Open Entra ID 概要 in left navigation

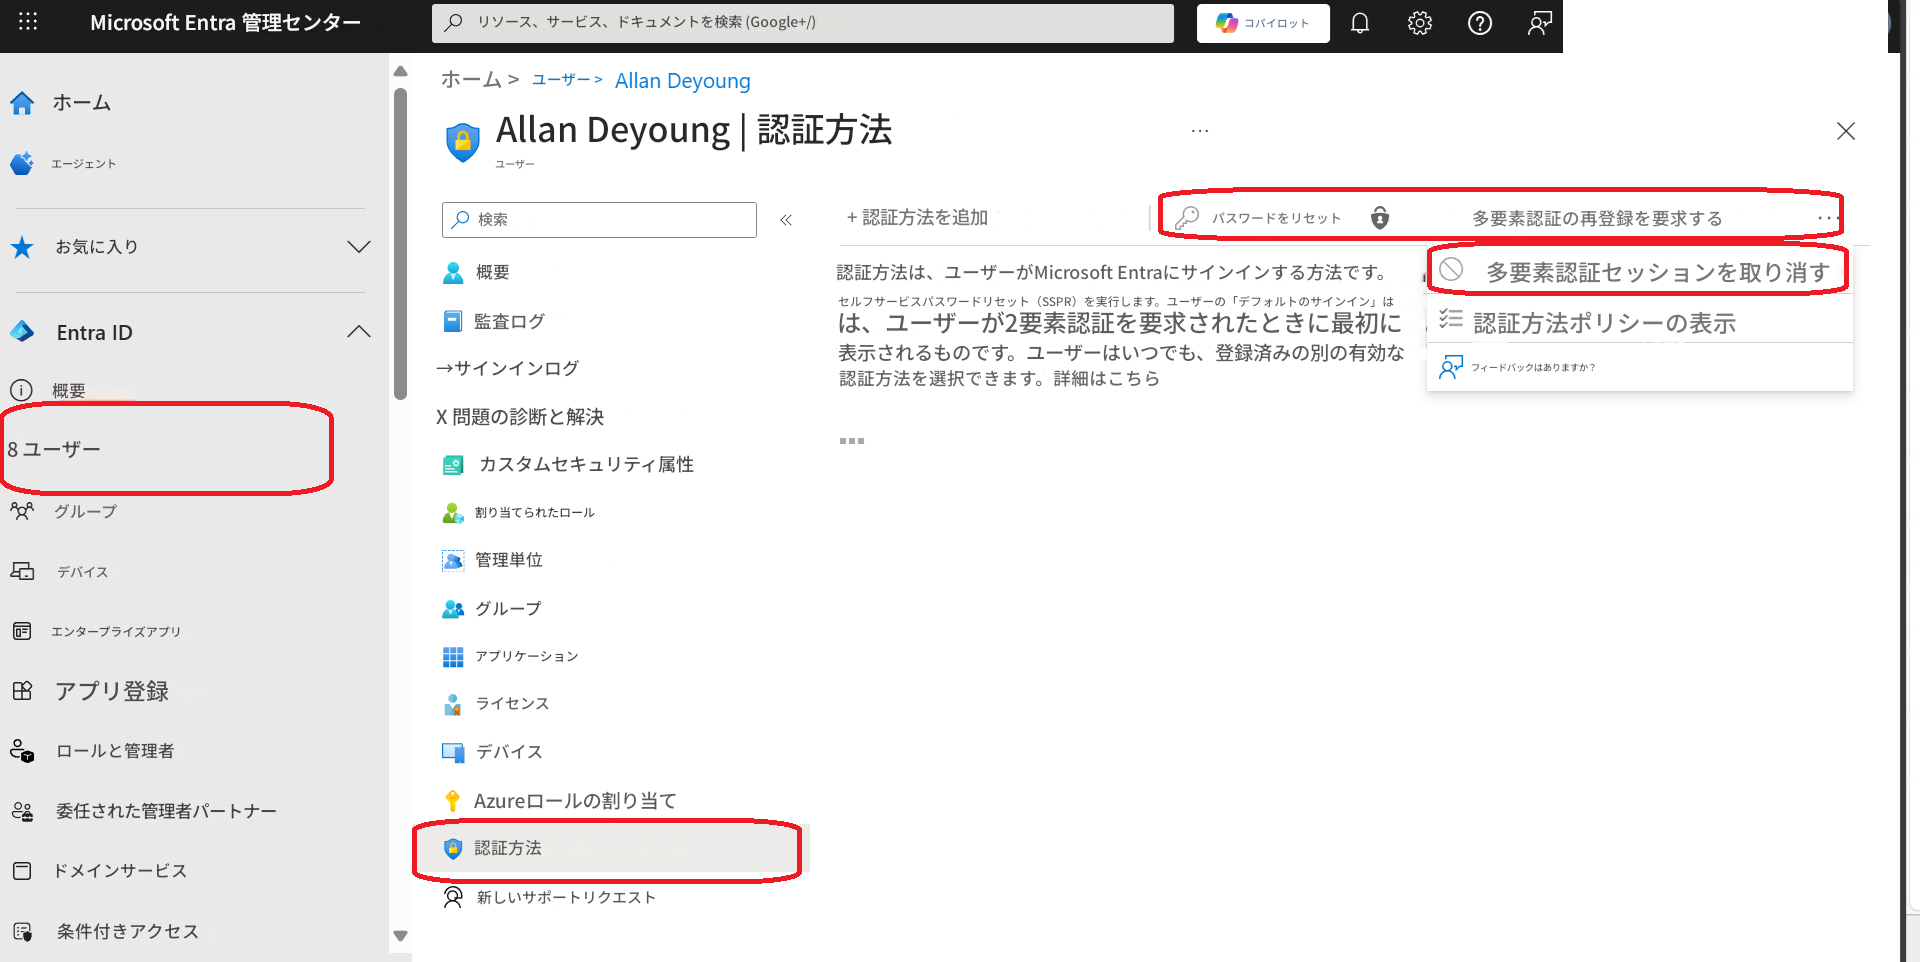click(x=69, y=391)
